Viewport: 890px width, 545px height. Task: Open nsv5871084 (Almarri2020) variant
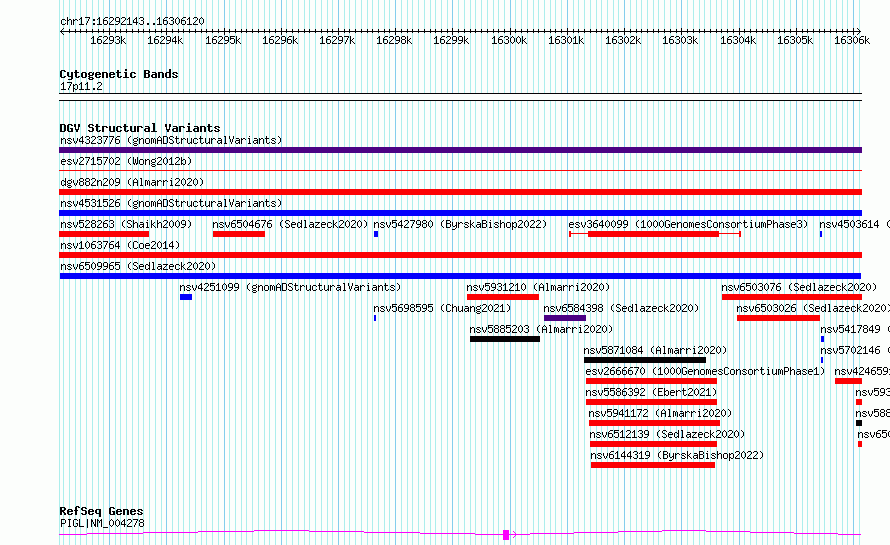pyautogui.click(x=655, y=350)
